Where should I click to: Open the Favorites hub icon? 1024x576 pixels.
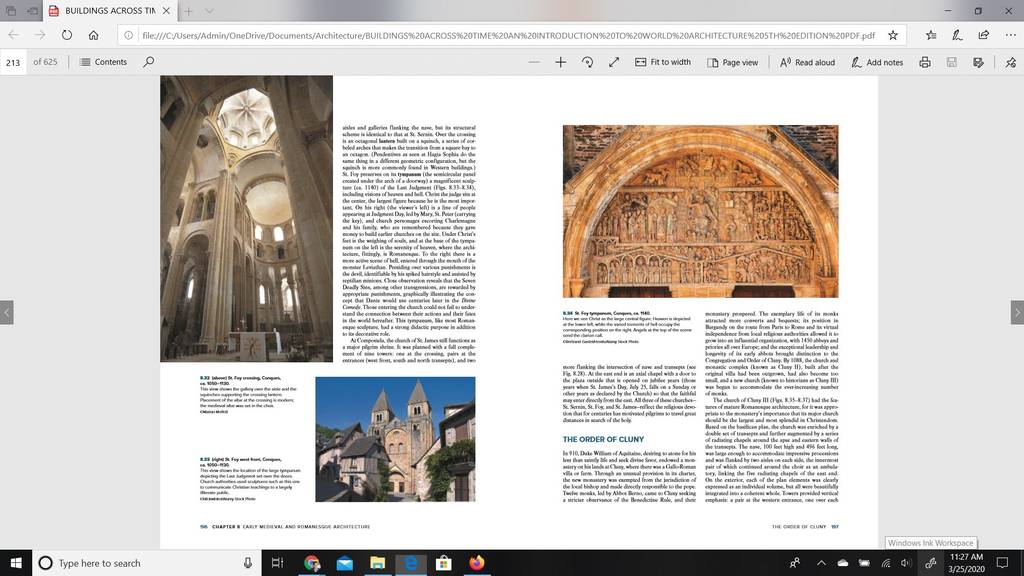tap(931, 35)
